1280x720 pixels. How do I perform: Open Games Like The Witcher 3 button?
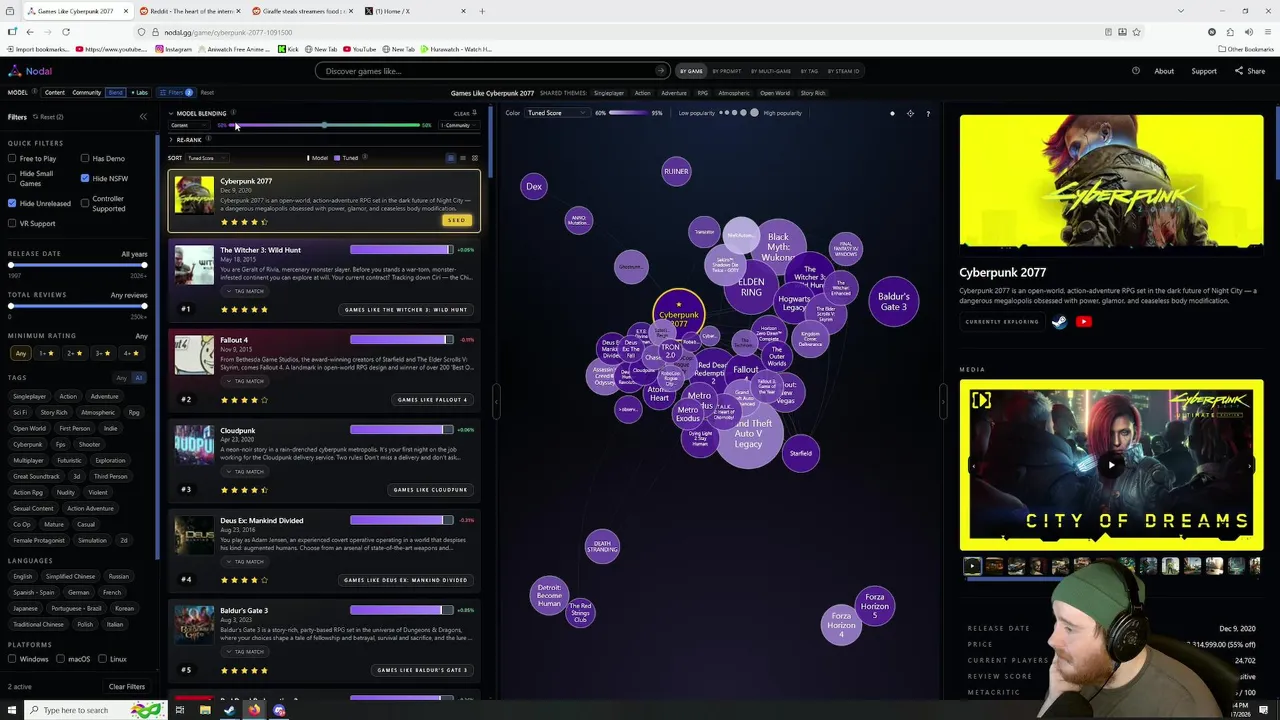(405, 309)
